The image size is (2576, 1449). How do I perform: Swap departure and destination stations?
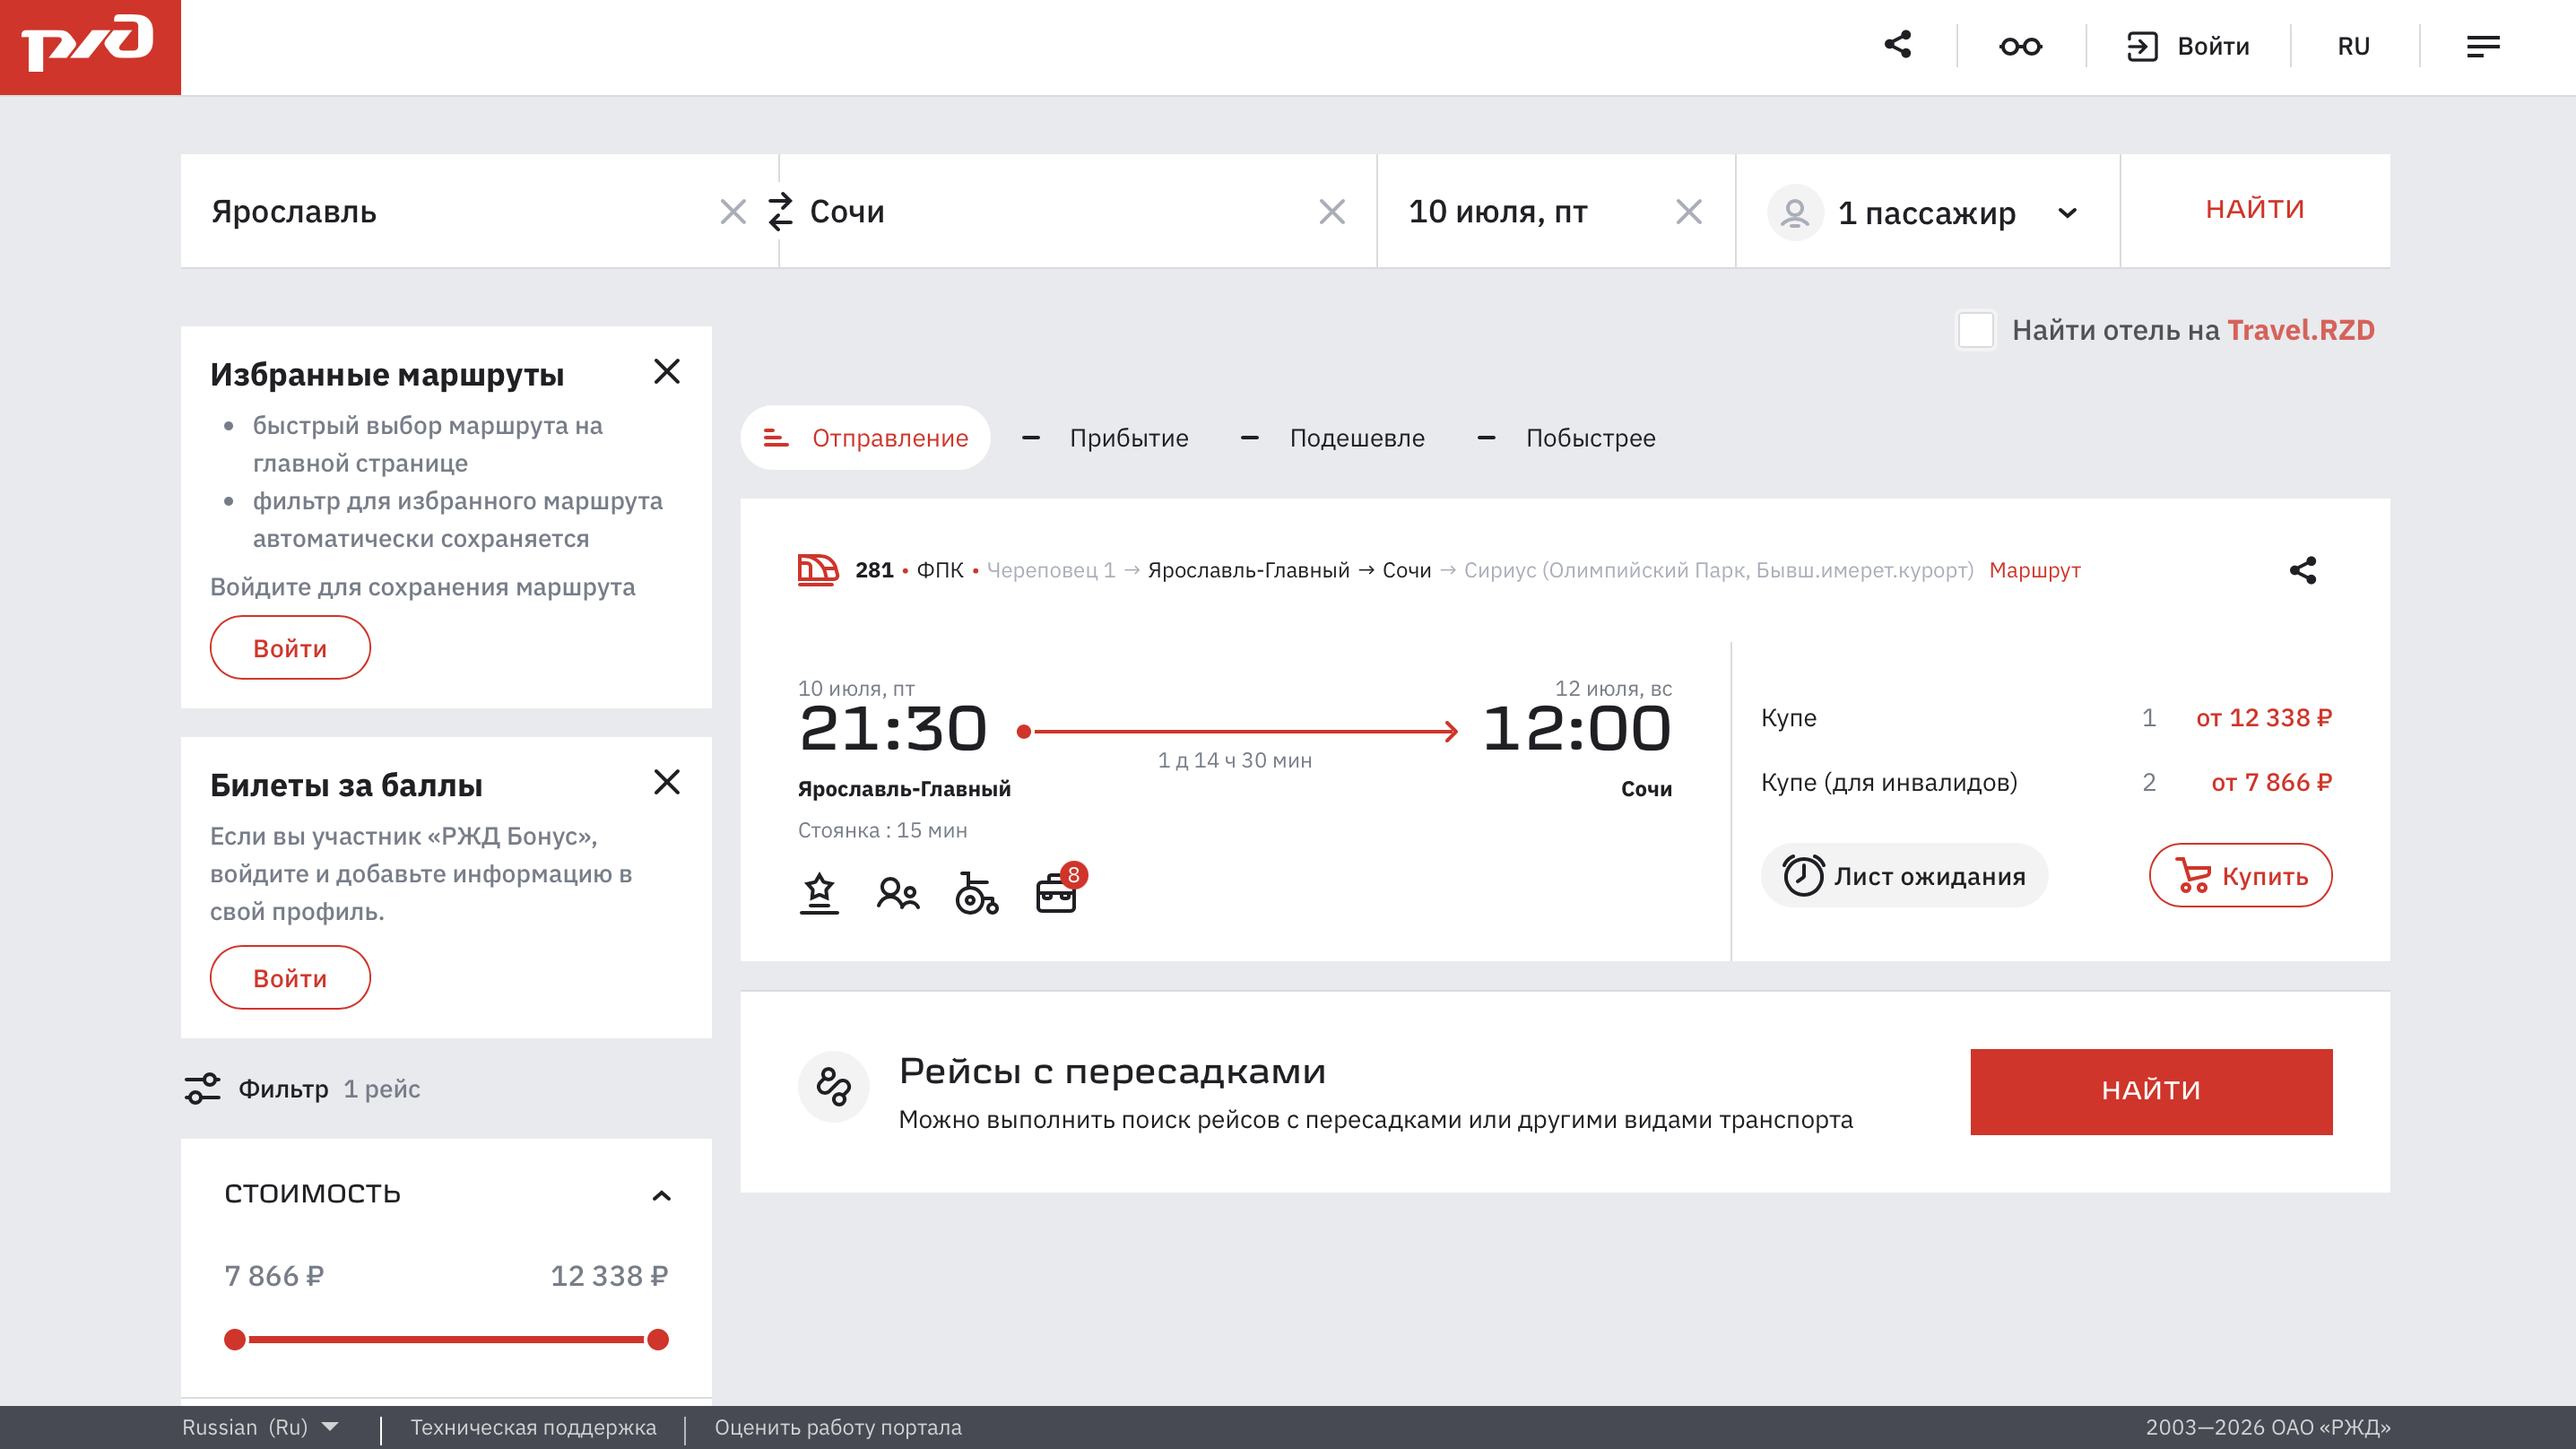pos(780,211)
